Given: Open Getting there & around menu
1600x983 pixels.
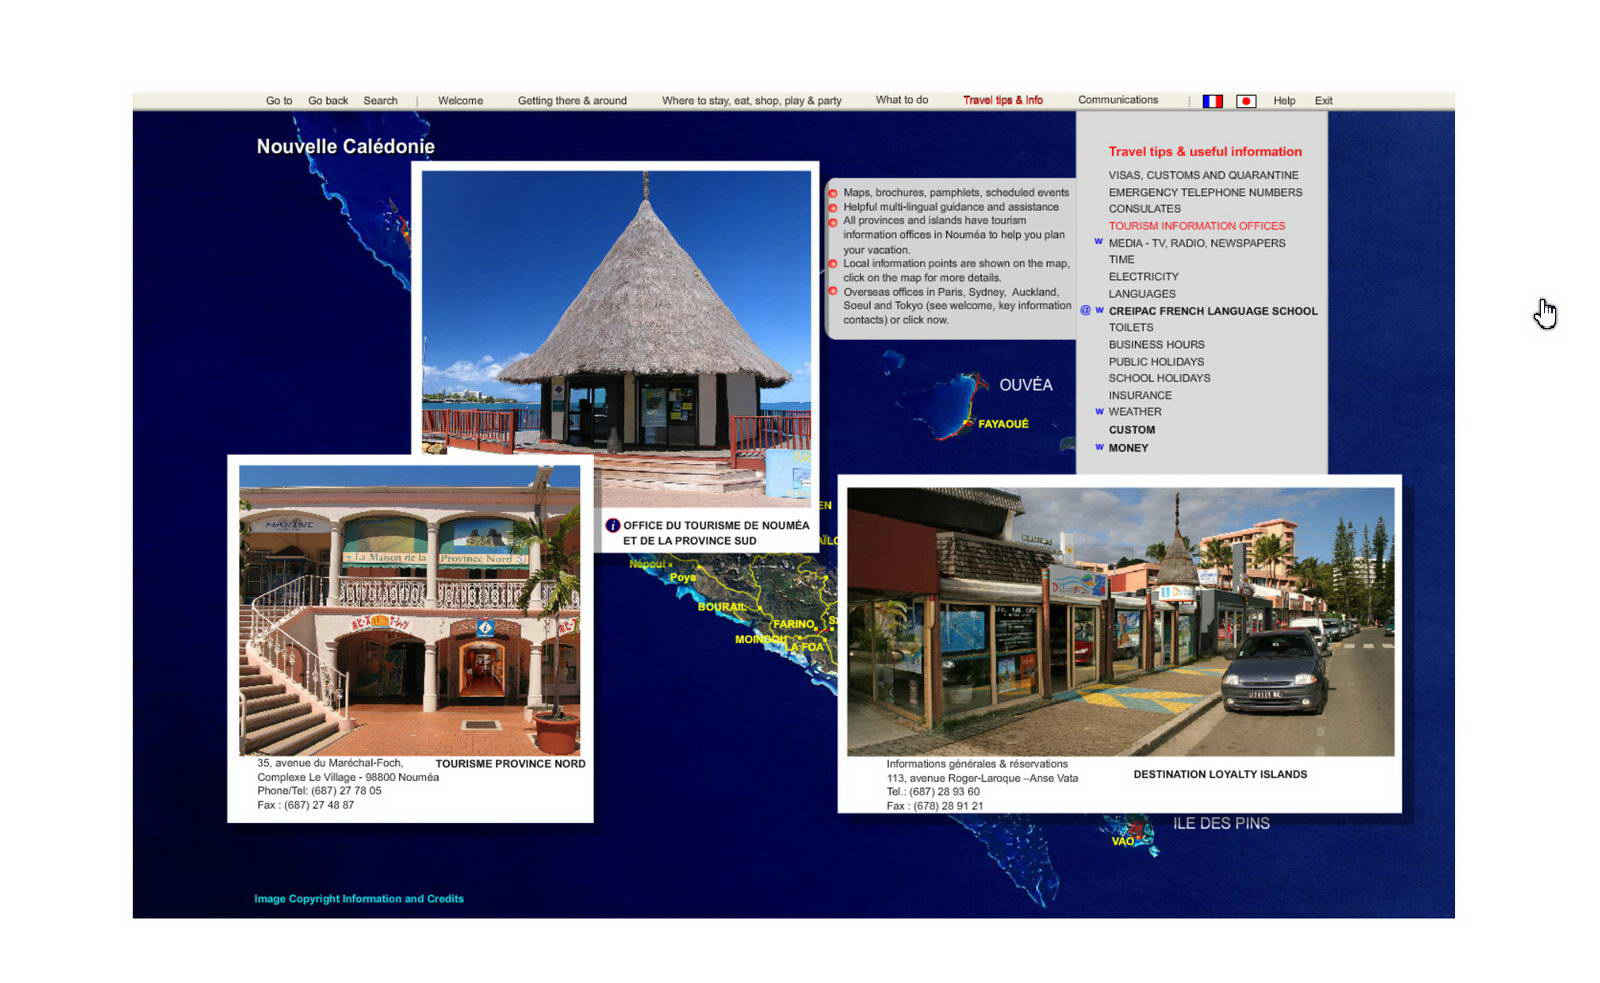Looking at the screenshot, I should pos(572,101).
